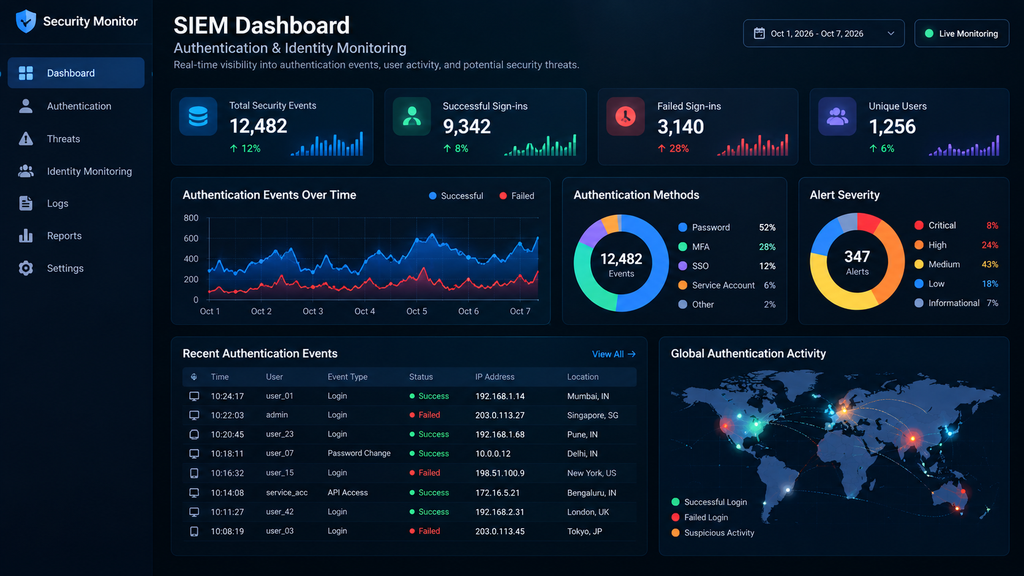The width and height of the screenshot is (1024, 576).
Task: Click user service_acc in events table
Action: pos(286,492)
